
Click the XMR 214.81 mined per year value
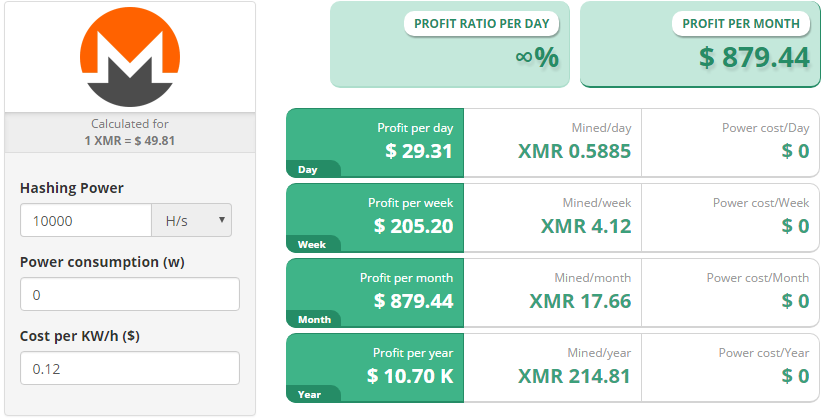pyautogui.click(x=574, y=376)
